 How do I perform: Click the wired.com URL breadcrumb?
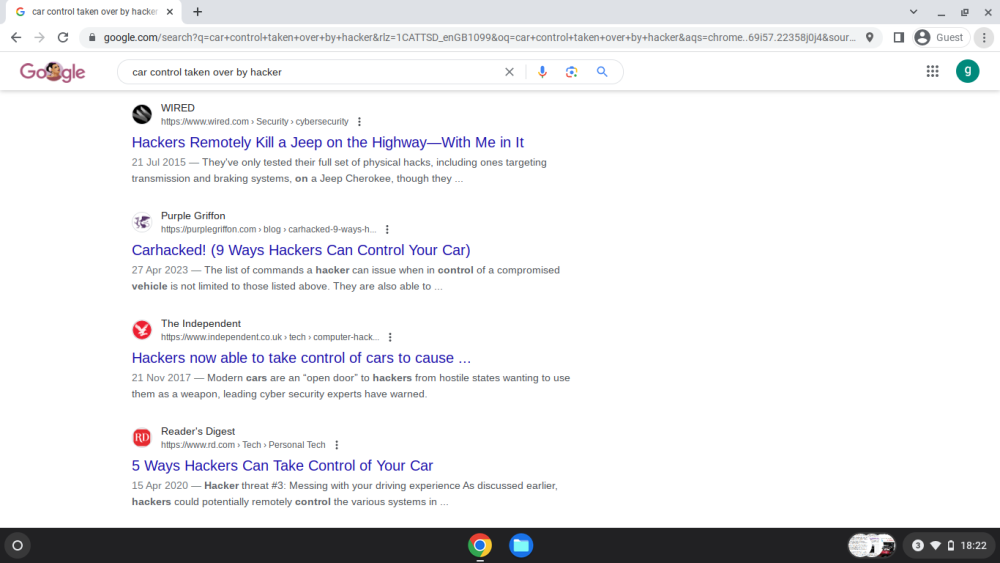tap(254, 122)
